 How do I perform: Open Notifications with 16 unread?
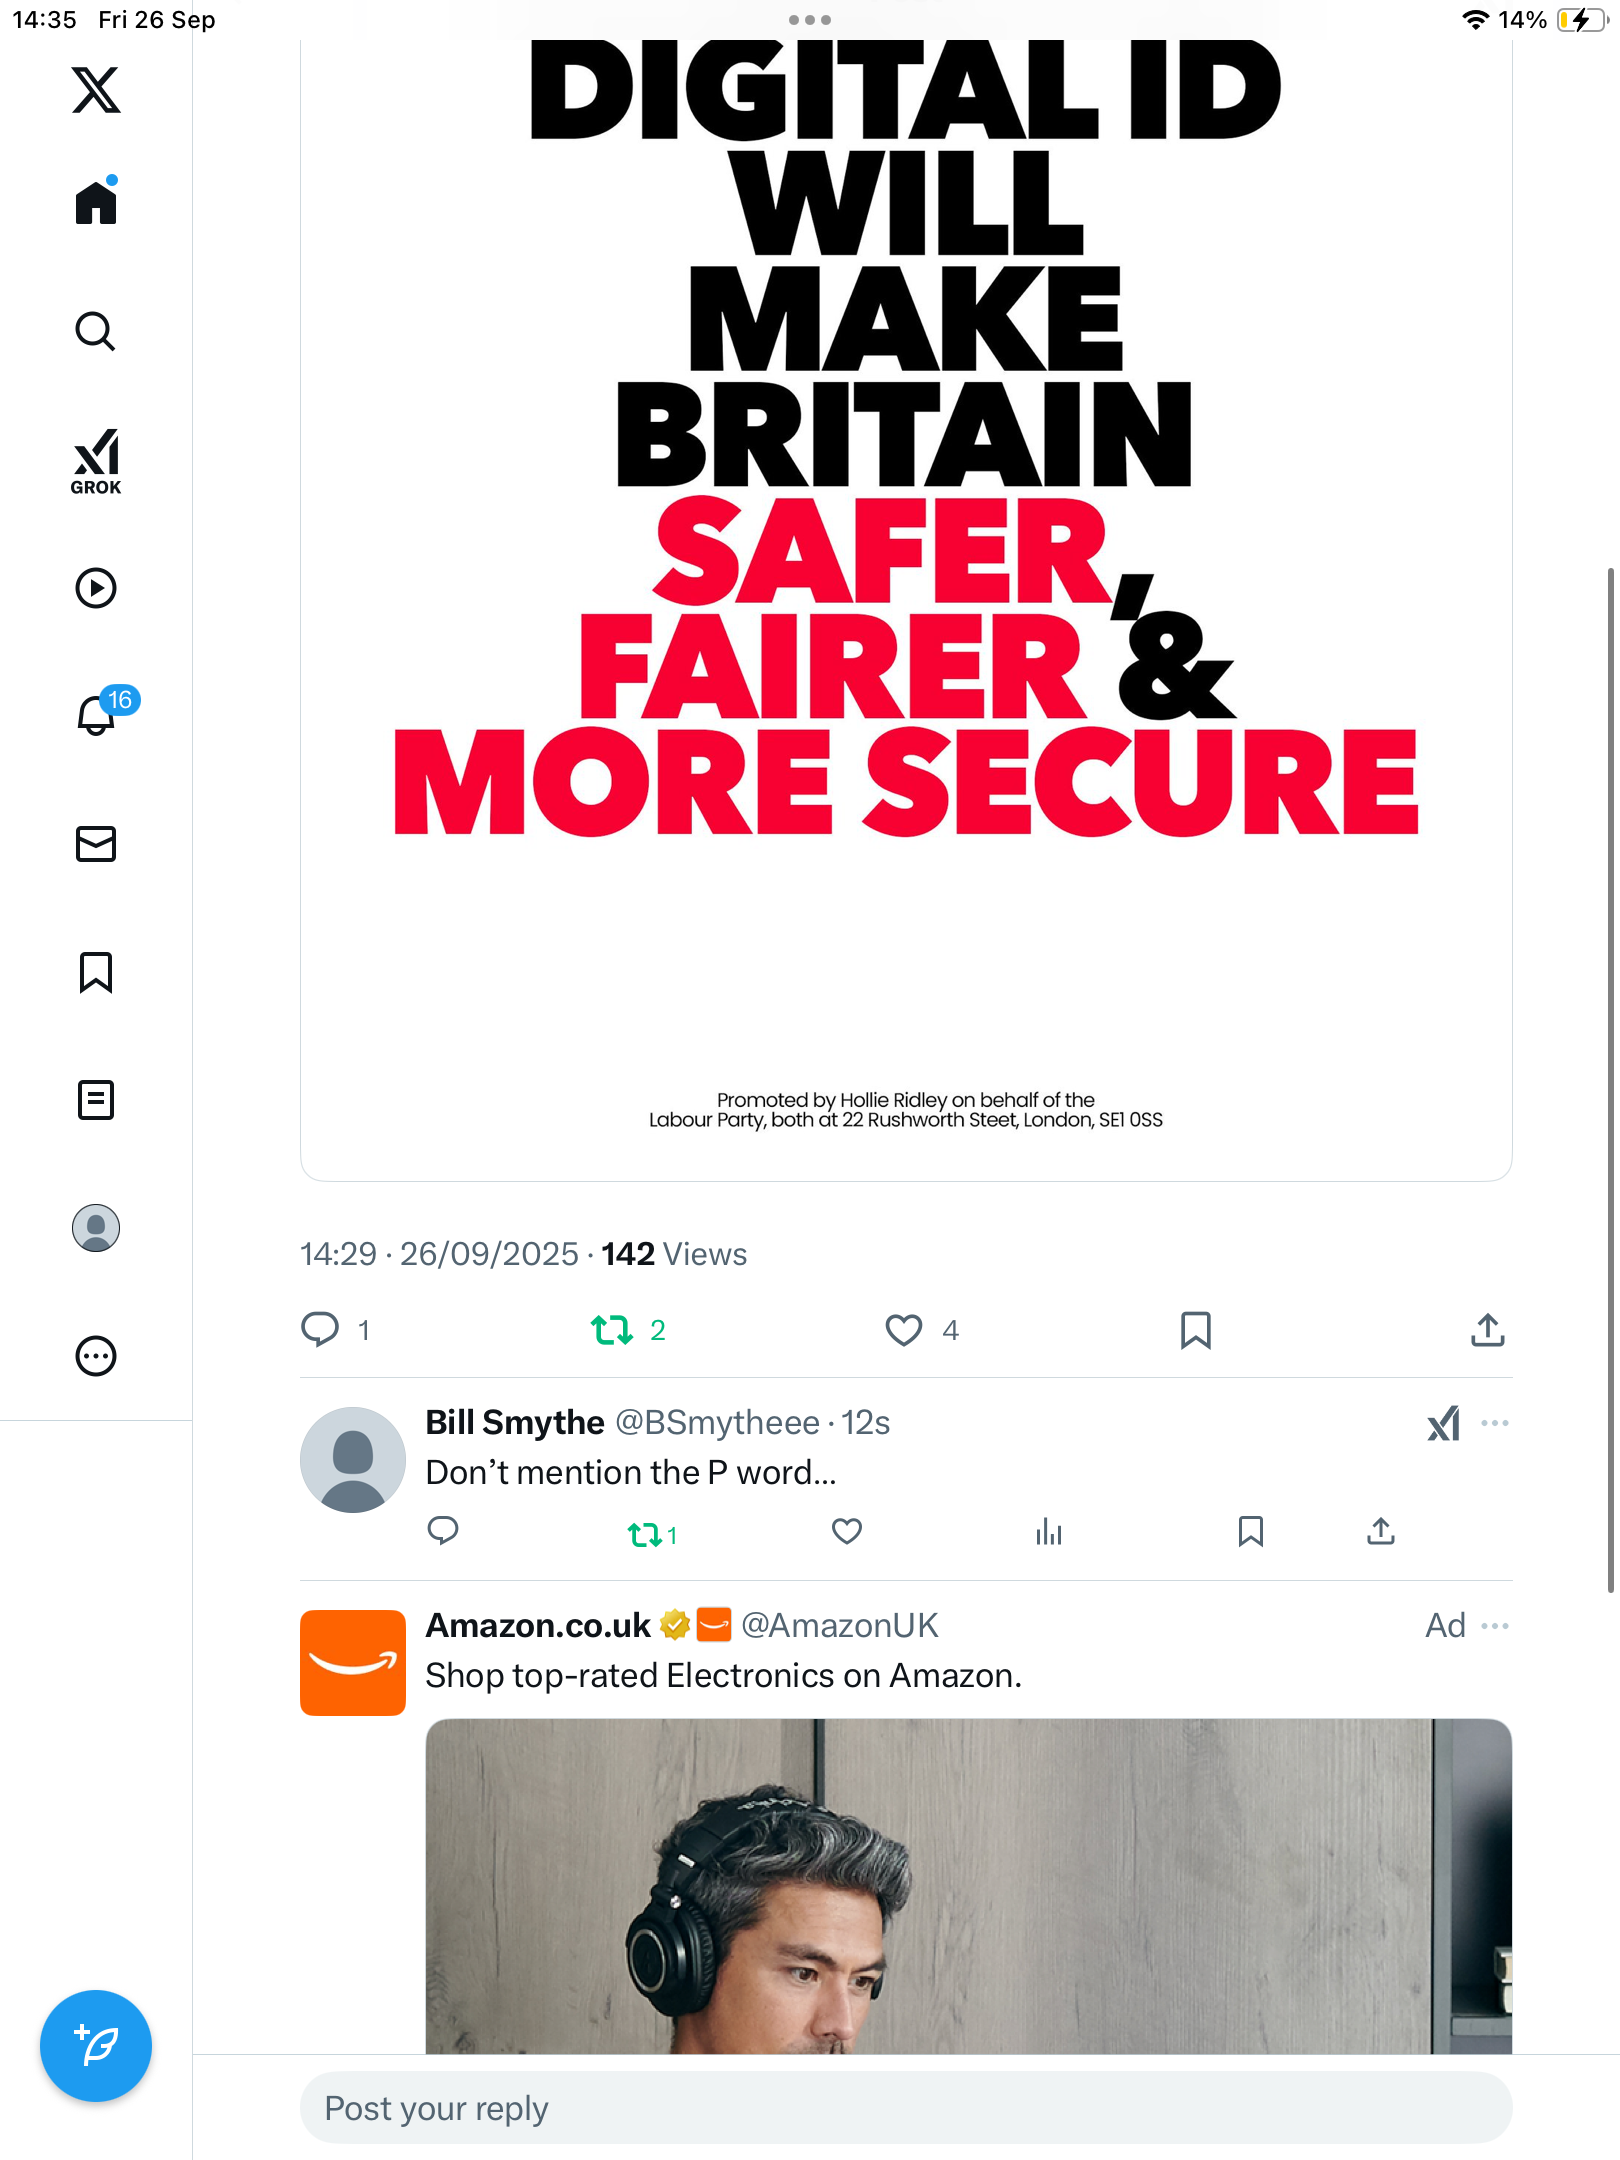(x=96, y=715)
